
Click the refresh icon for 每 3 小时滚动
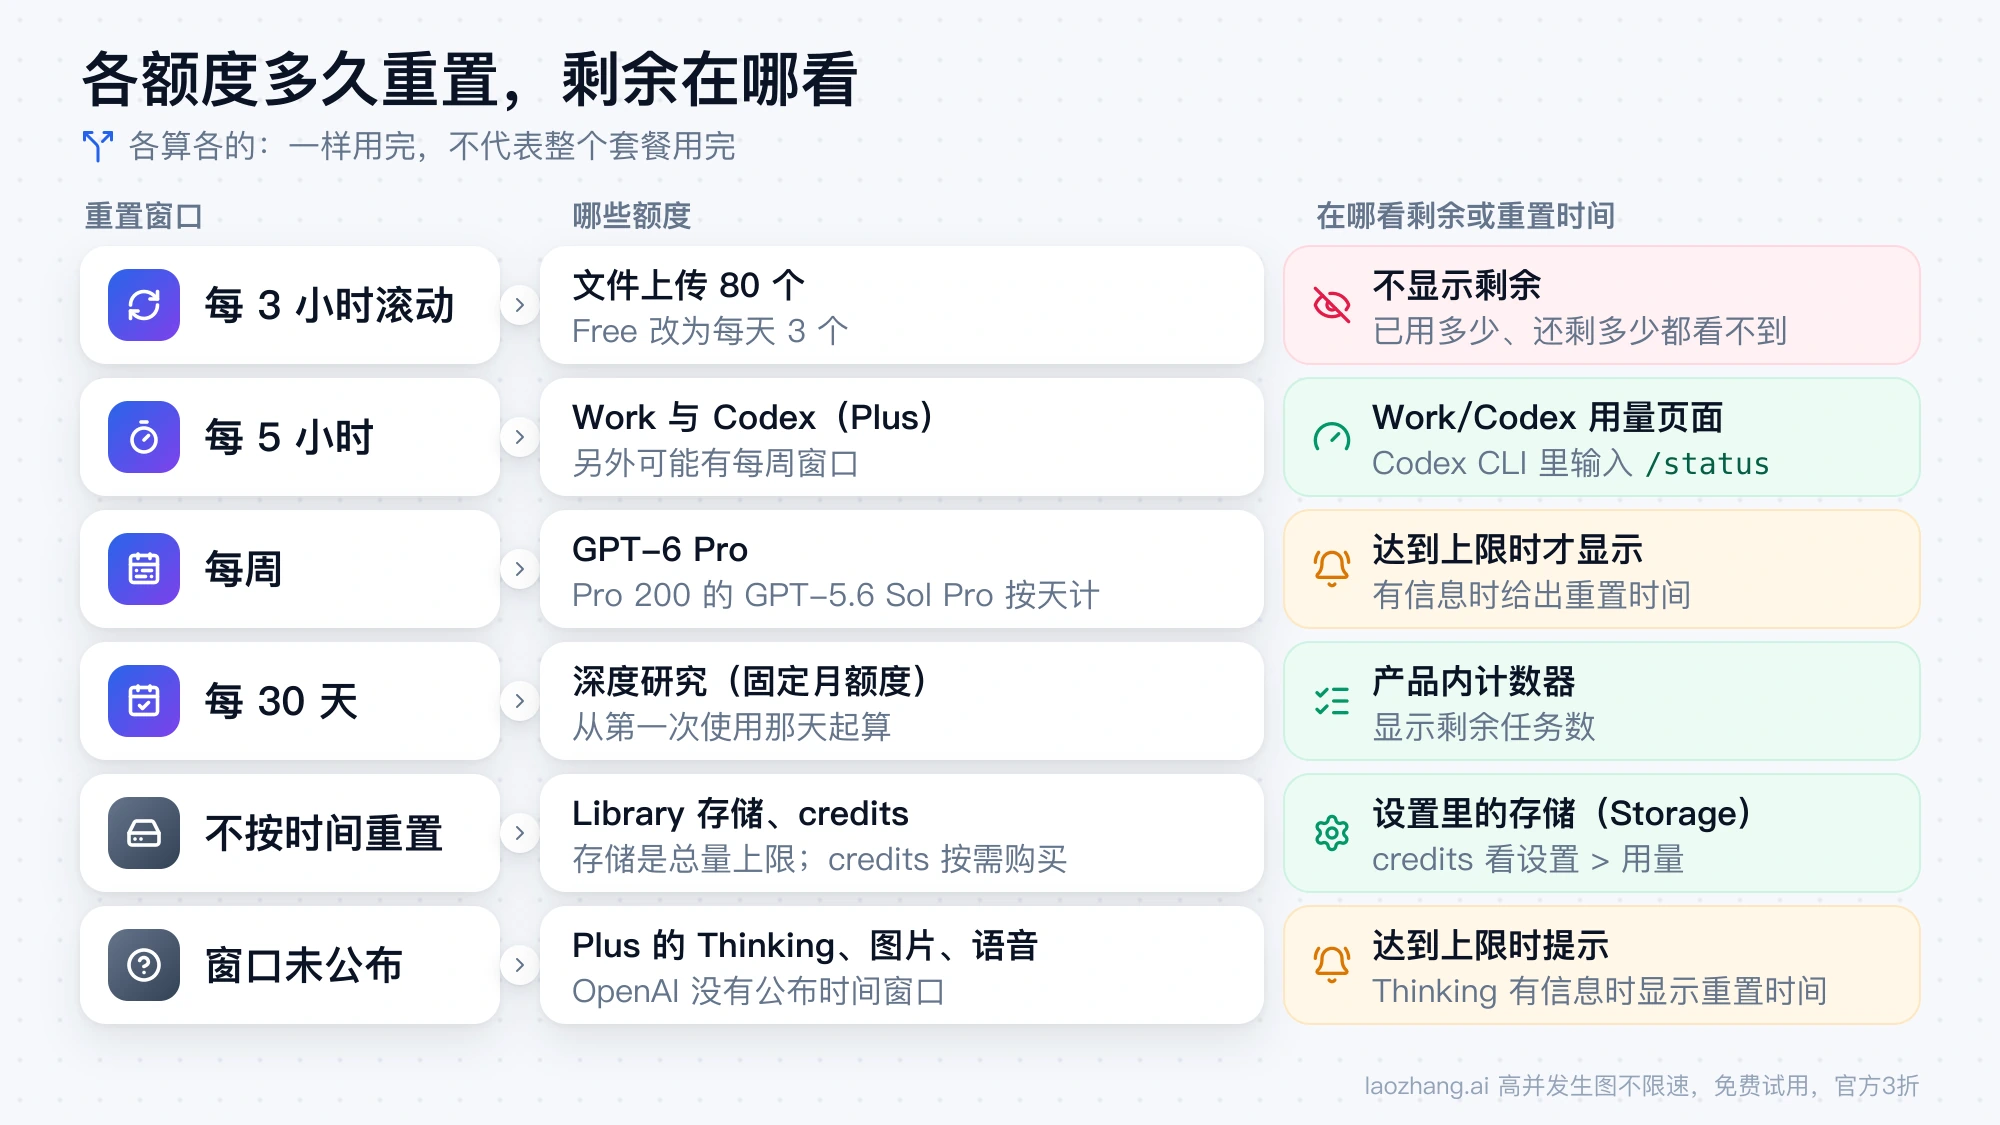point(144,305)
